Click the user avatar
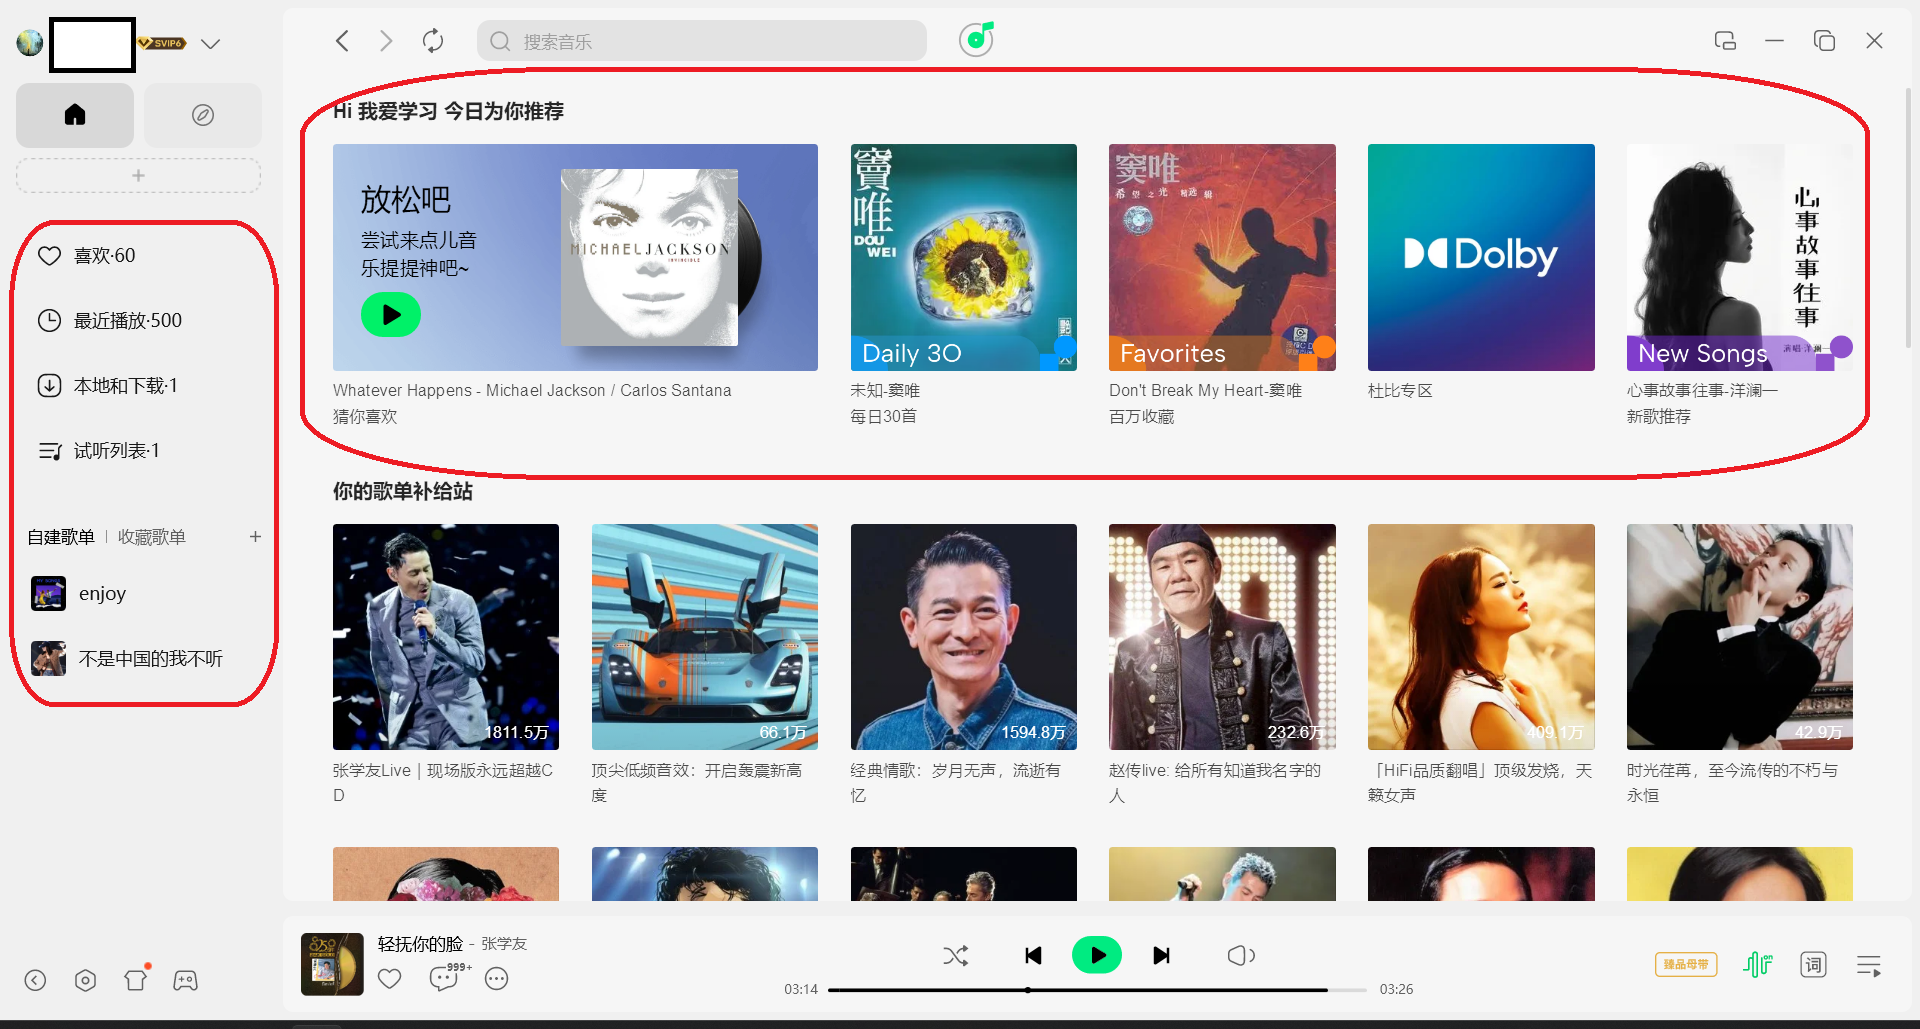 [x=30, y=42]
